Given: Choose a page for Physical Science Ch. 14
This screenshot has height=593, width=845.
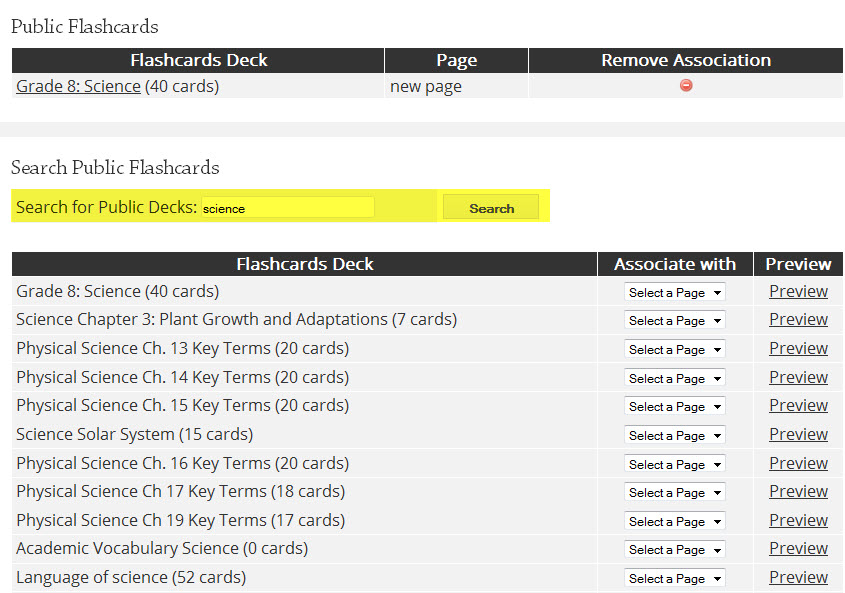Looking at the screenshot, I should click(675, 378).
